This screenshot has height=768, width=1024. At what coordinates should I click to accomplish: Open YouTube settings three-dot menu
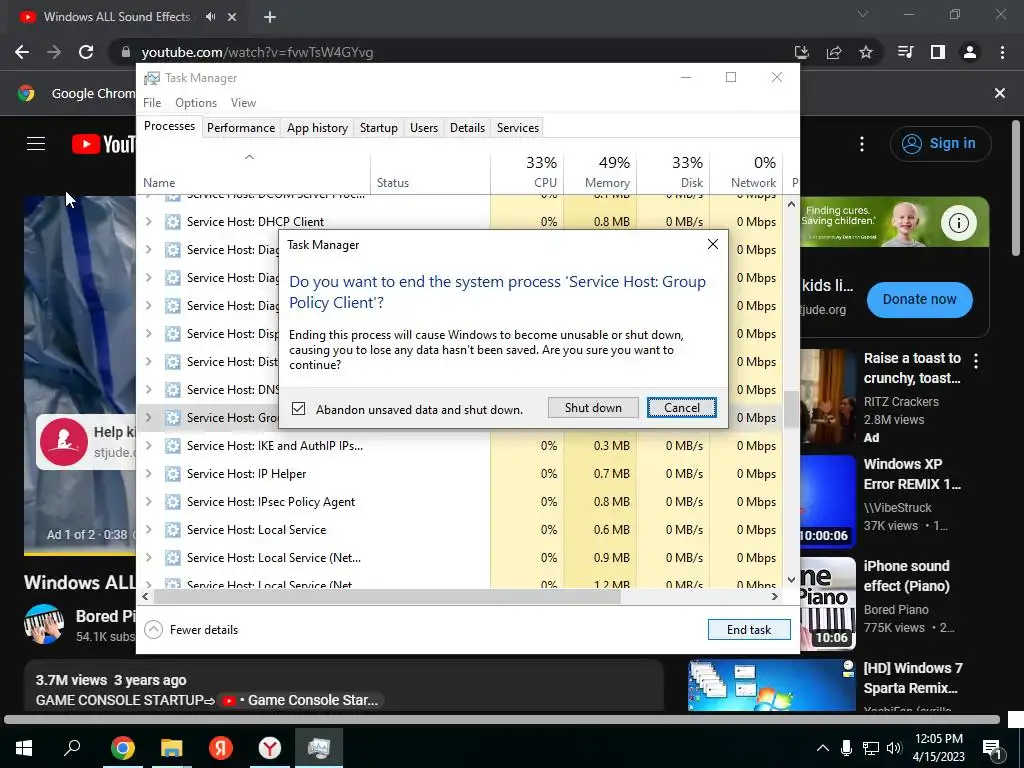point(862,144)
